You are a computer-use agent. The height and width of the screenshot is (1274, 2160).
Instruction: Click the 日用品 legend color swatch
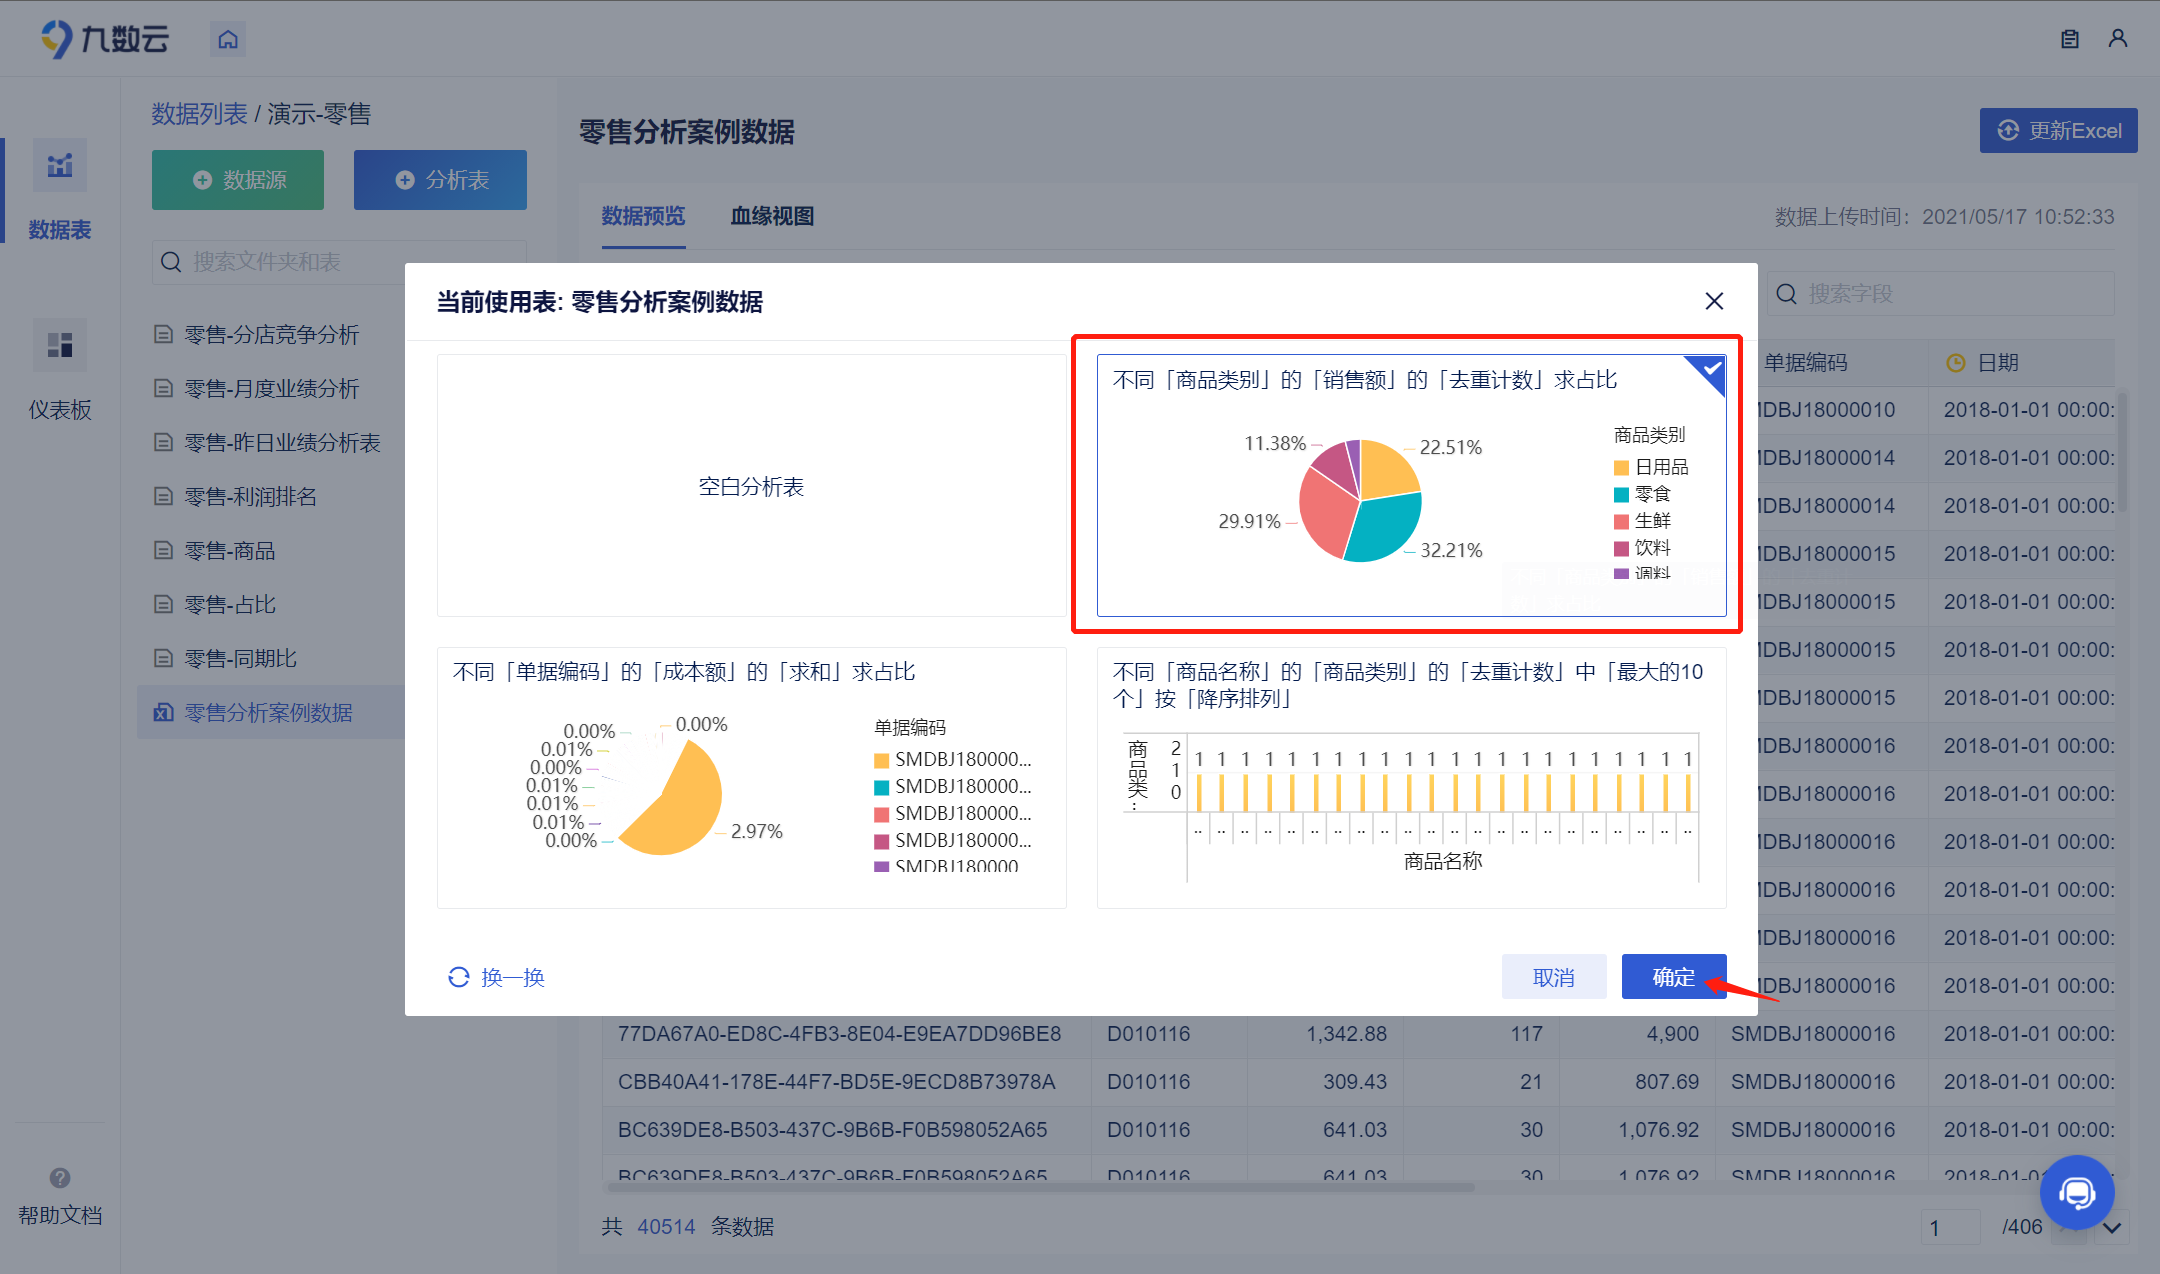click(1621, 468)
